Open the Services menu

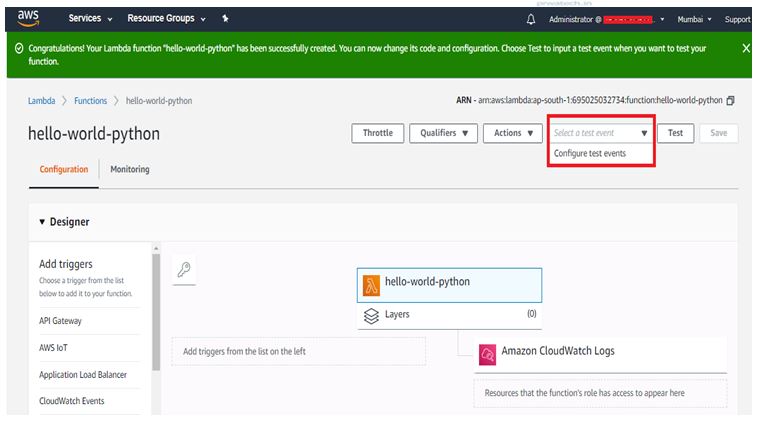coord(90,18)
